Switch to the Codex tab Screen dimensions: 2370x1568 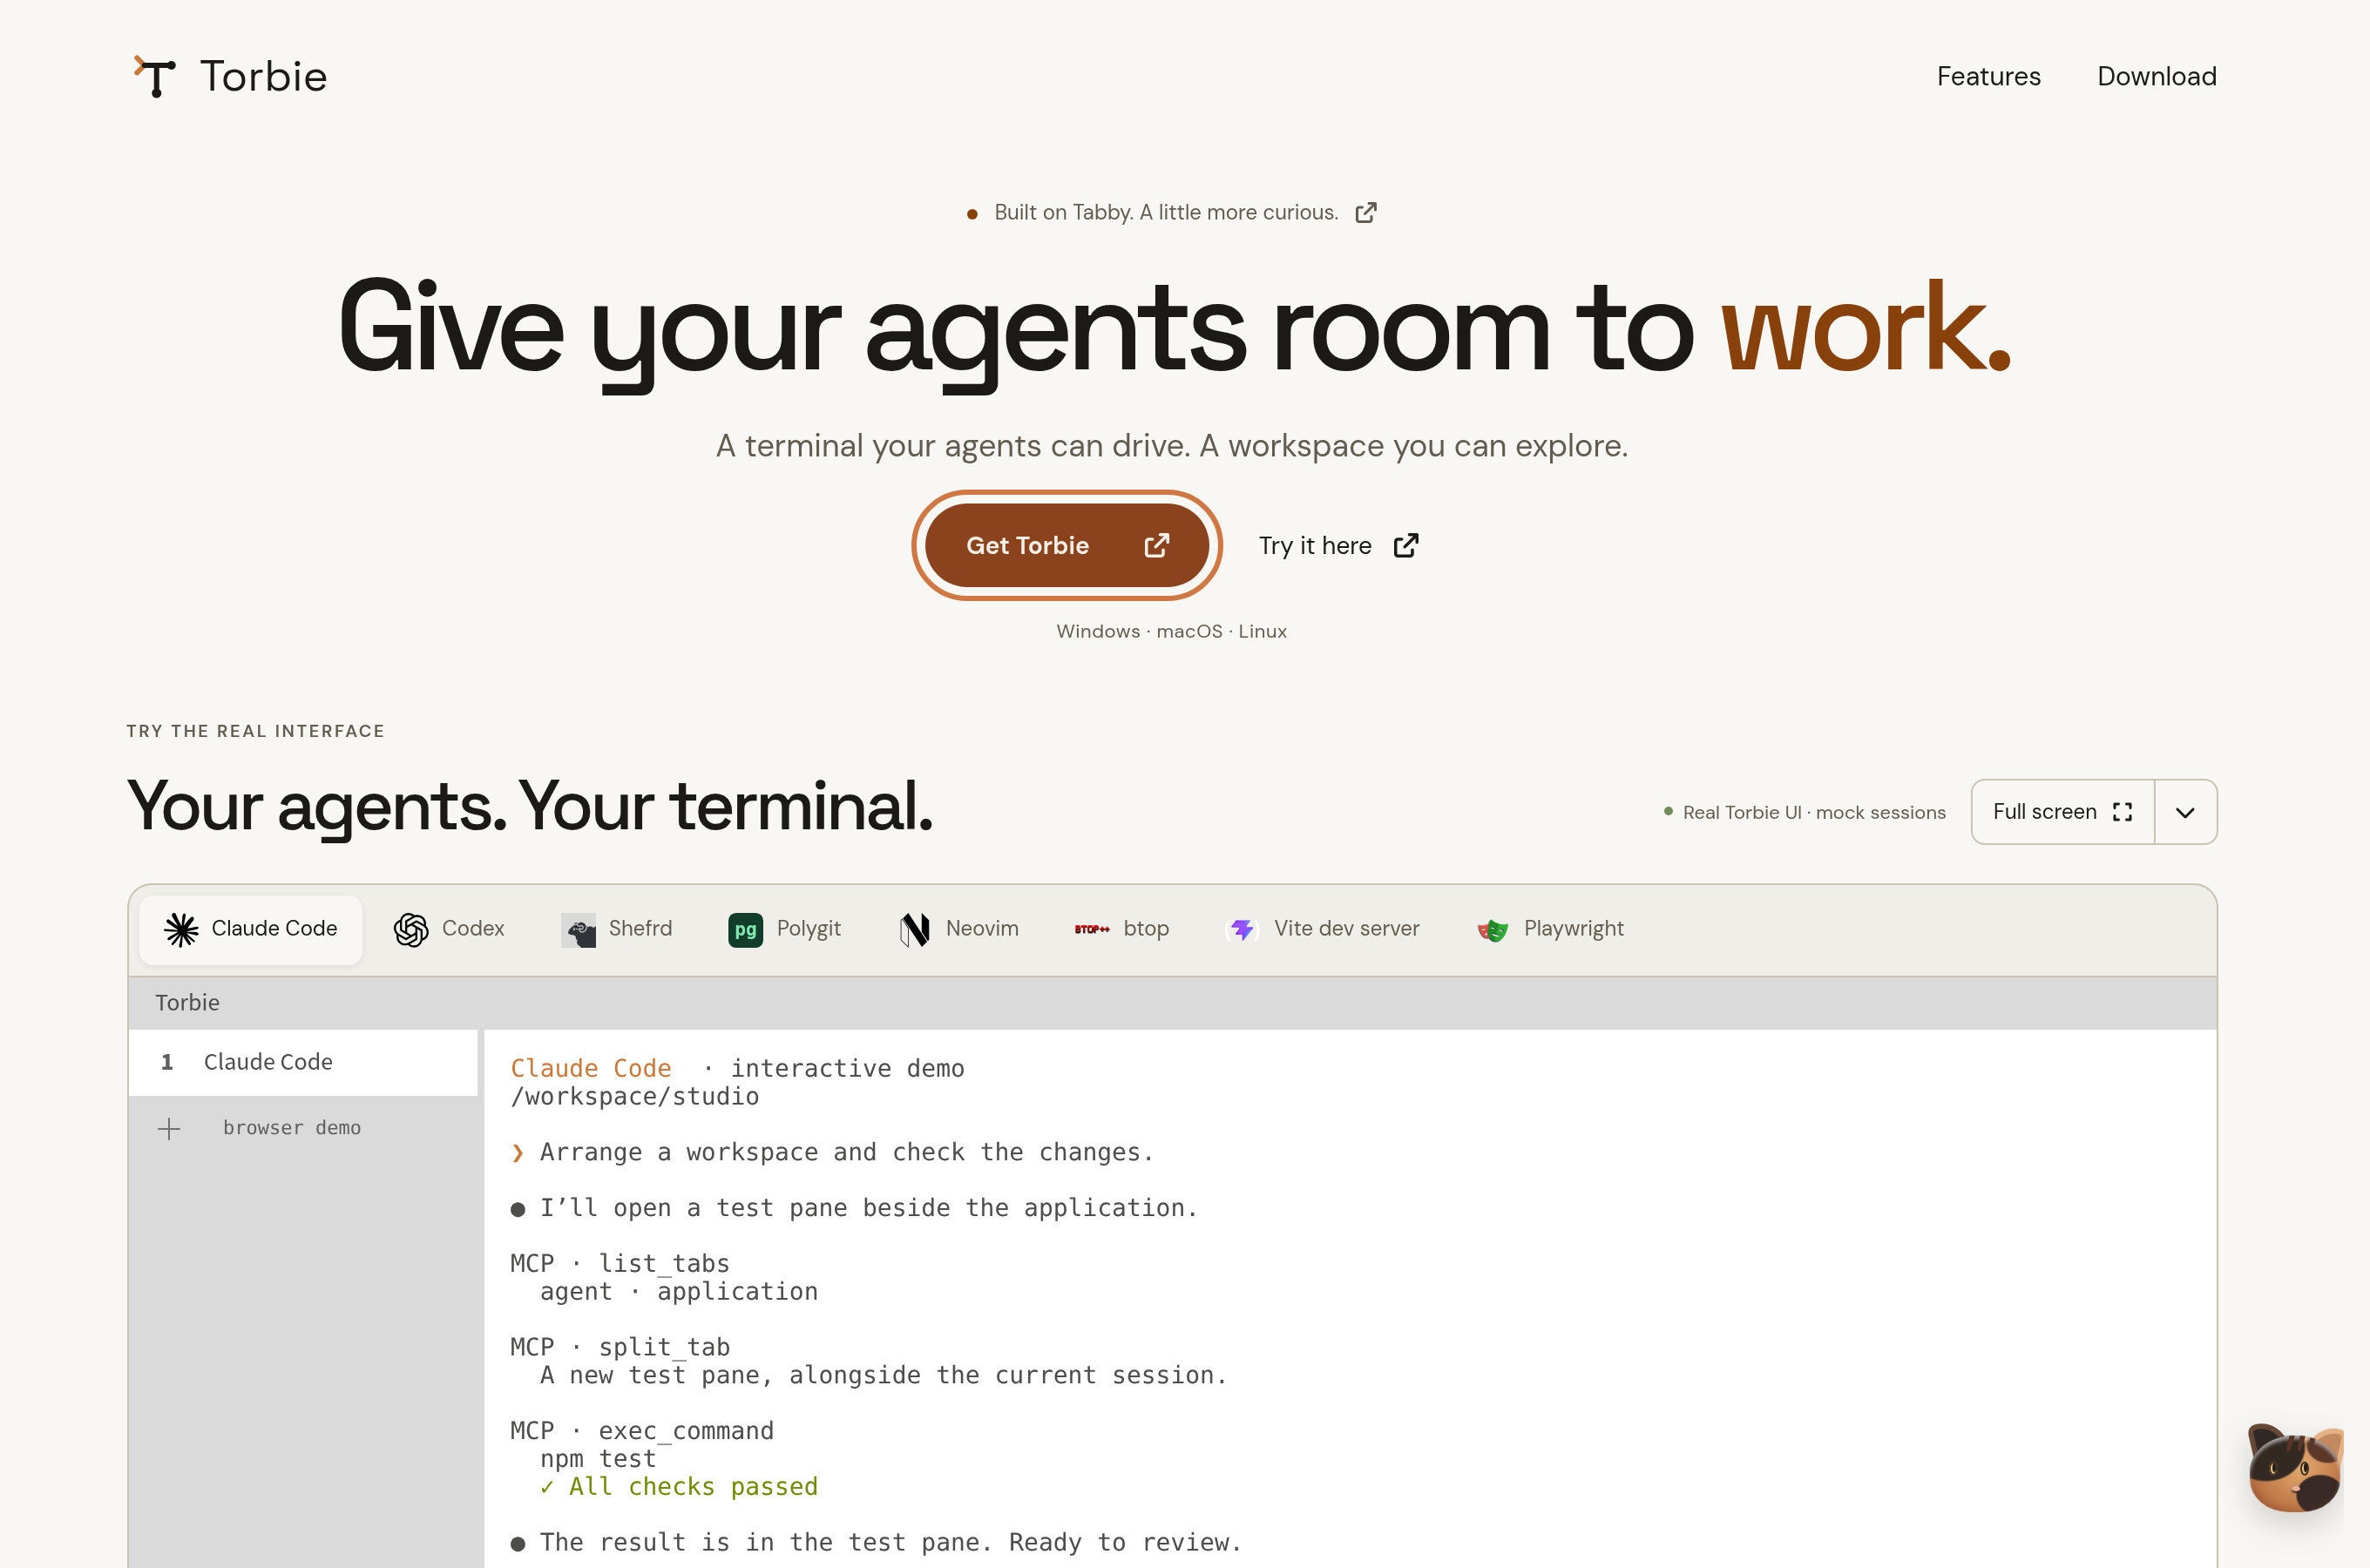point(449,929)
